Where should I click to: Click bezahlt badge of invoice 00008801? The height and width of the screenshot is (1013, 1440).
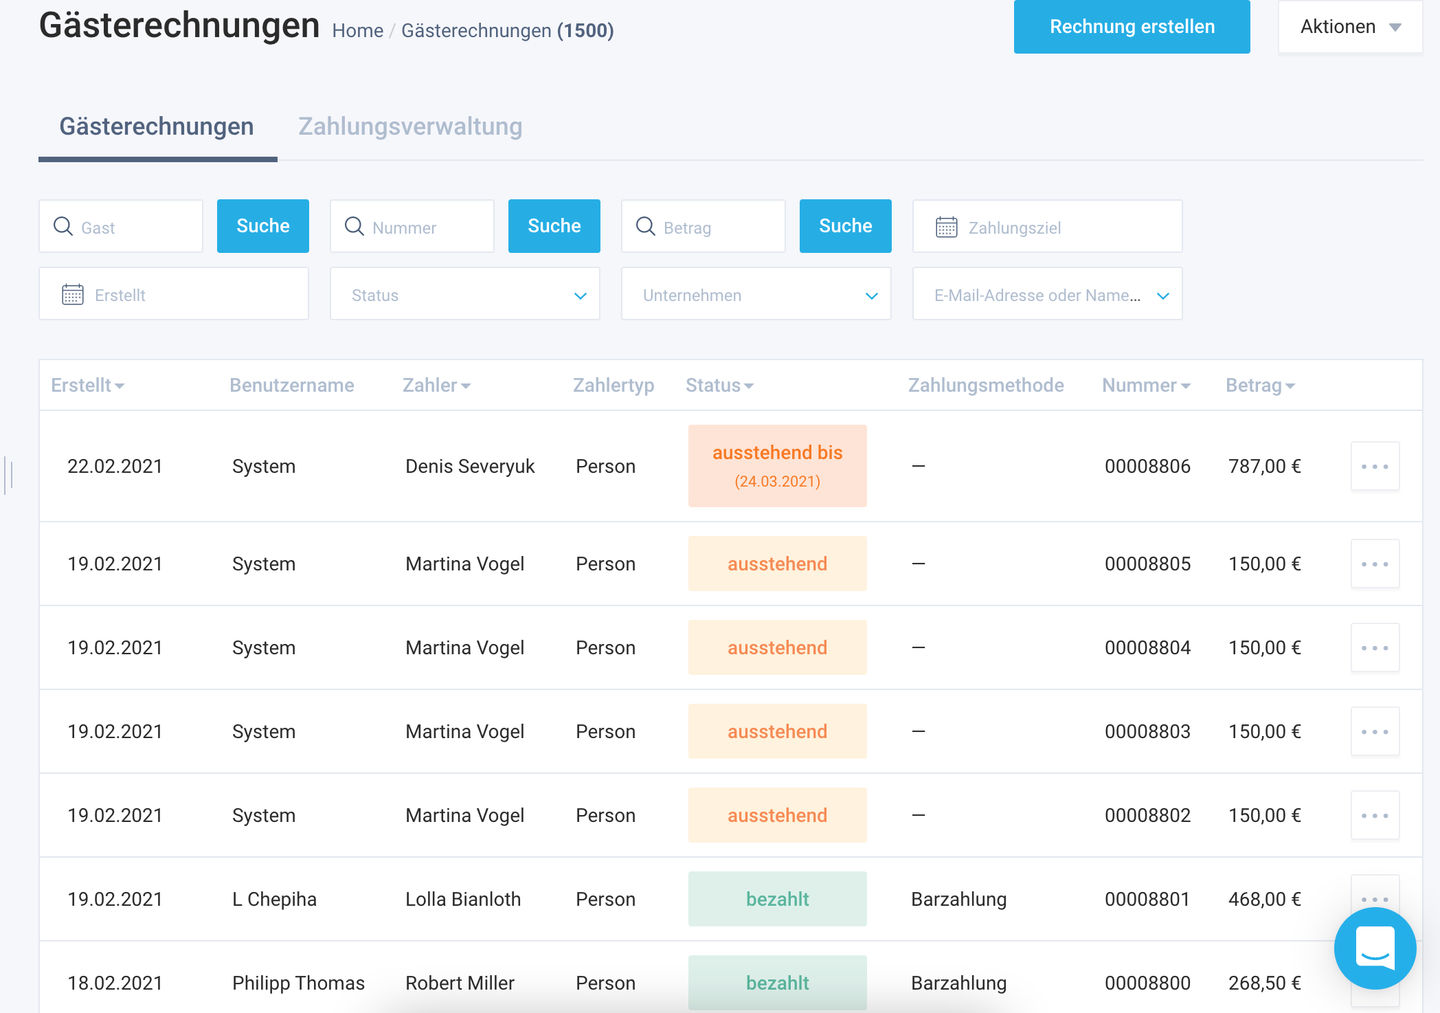coord(777,899)
